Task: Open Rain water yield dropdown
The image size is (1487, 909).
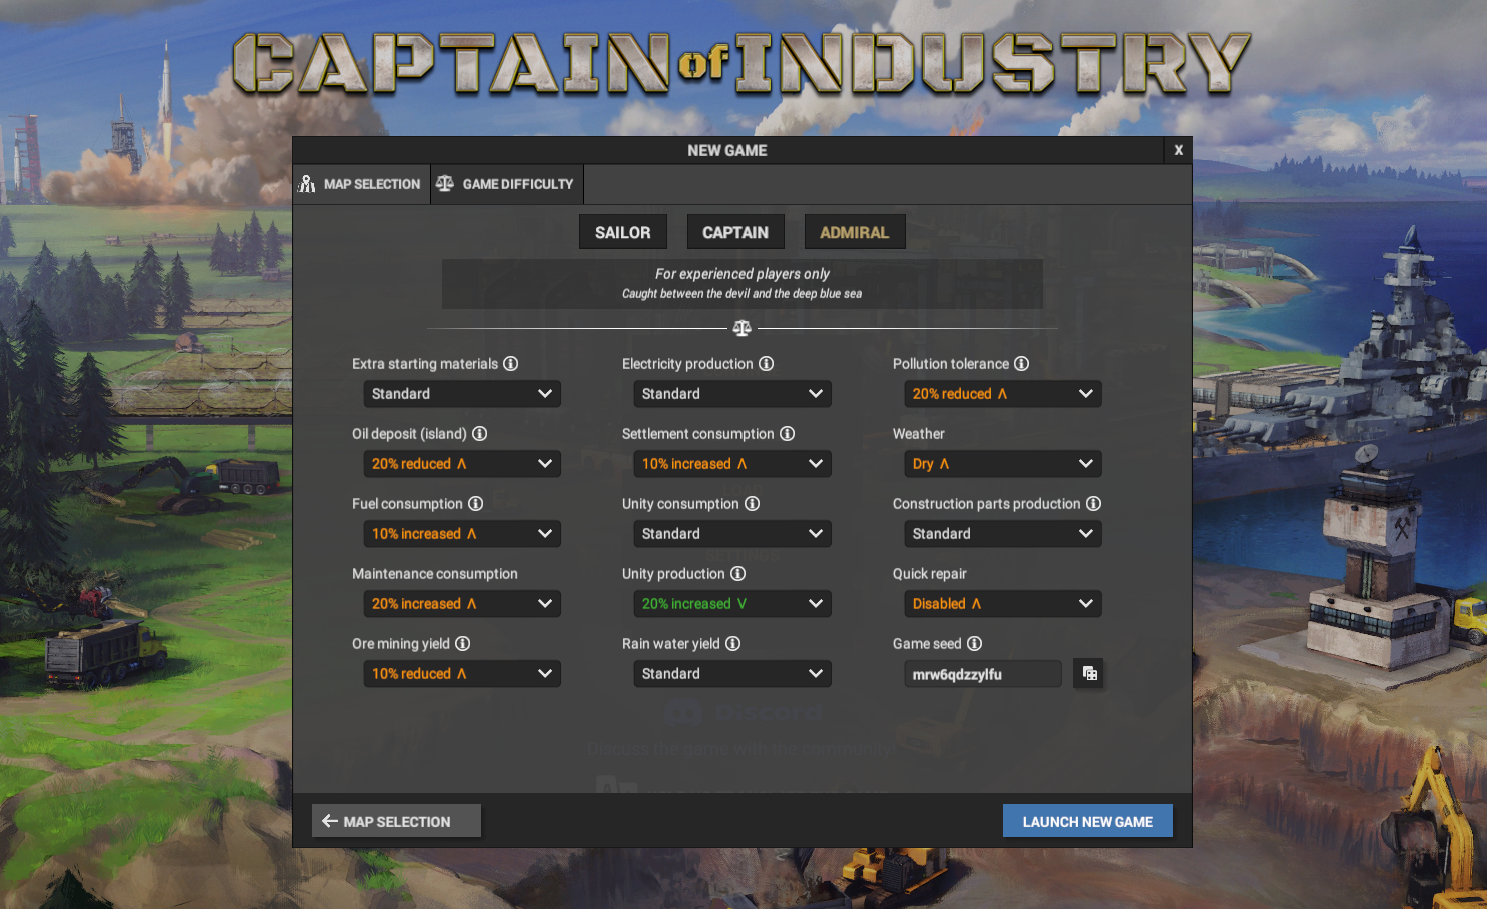Action: point(732,674)
